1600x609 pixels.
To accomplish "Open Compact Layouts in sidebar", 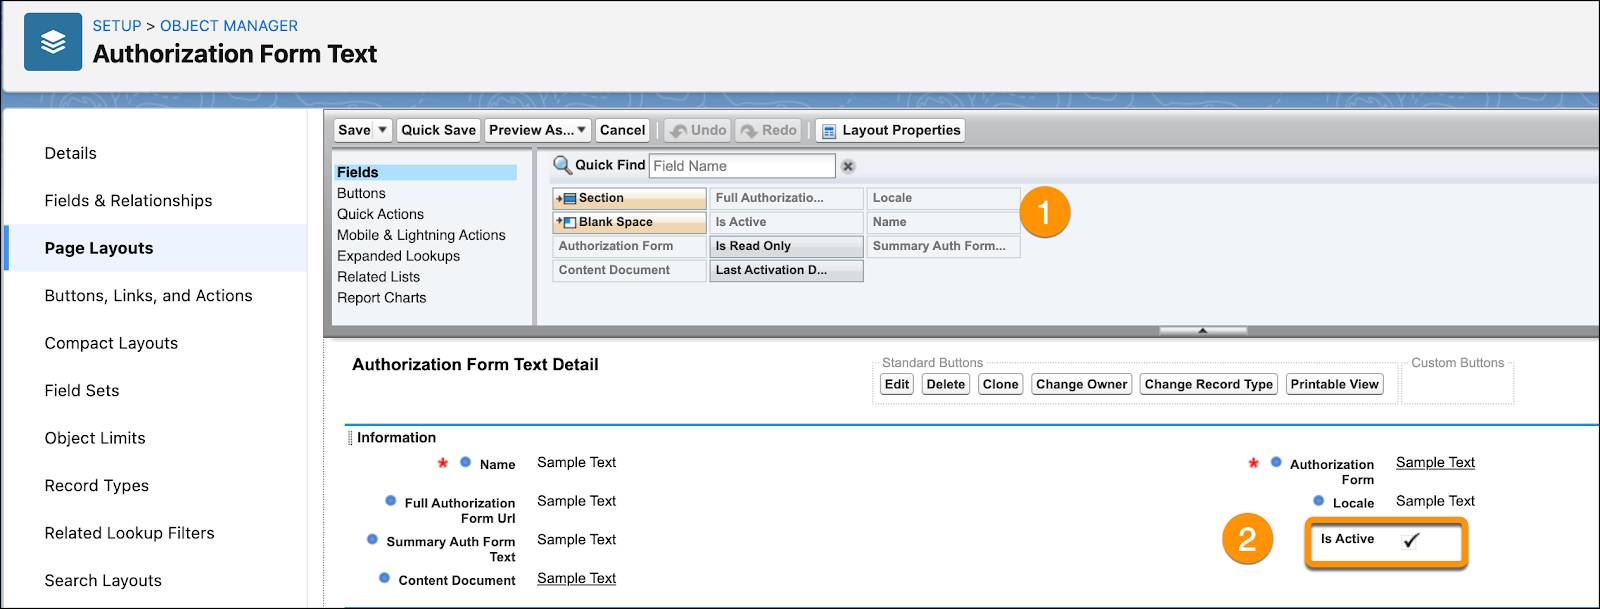I will (111, 343).
